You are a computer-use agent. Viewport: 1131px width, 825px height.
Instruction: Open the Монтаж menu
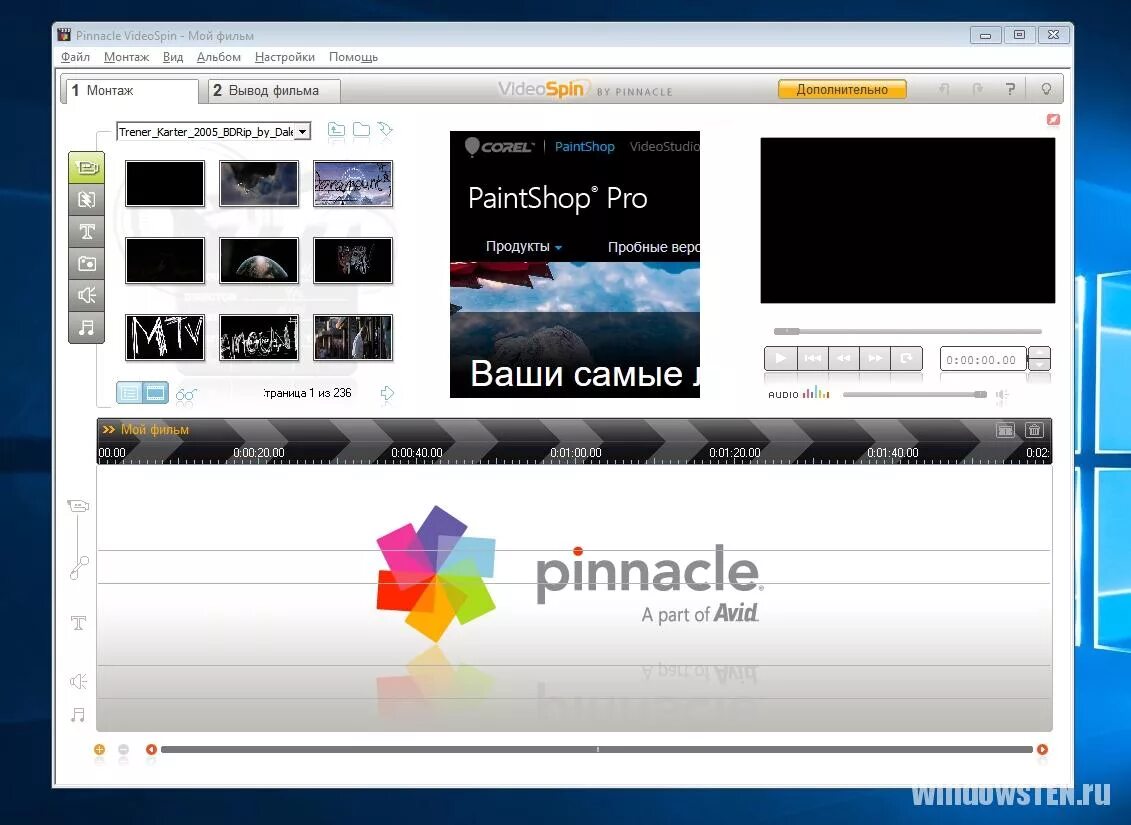point(126,57)
